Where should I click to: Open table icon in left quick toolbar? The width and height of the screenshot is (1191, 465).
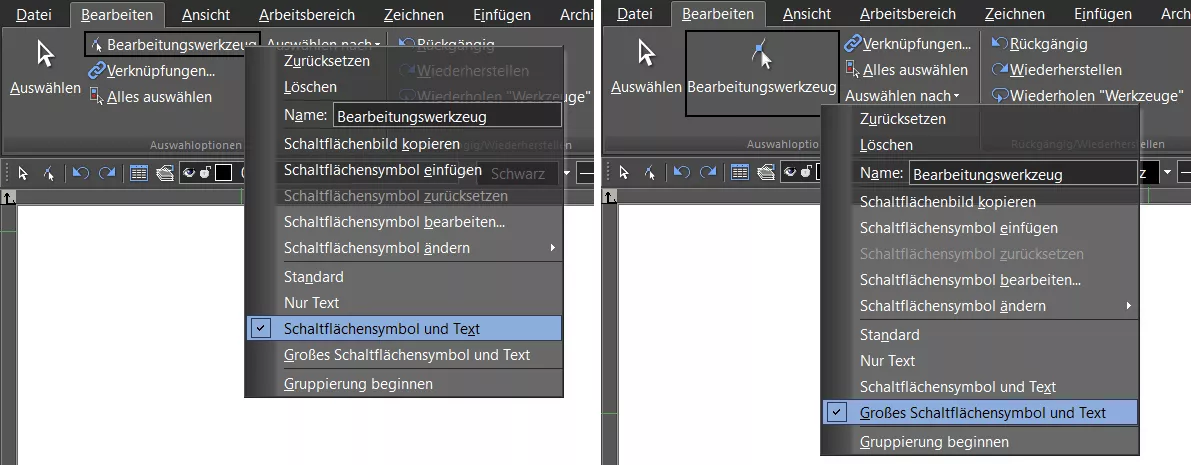(x=138, y=173)
